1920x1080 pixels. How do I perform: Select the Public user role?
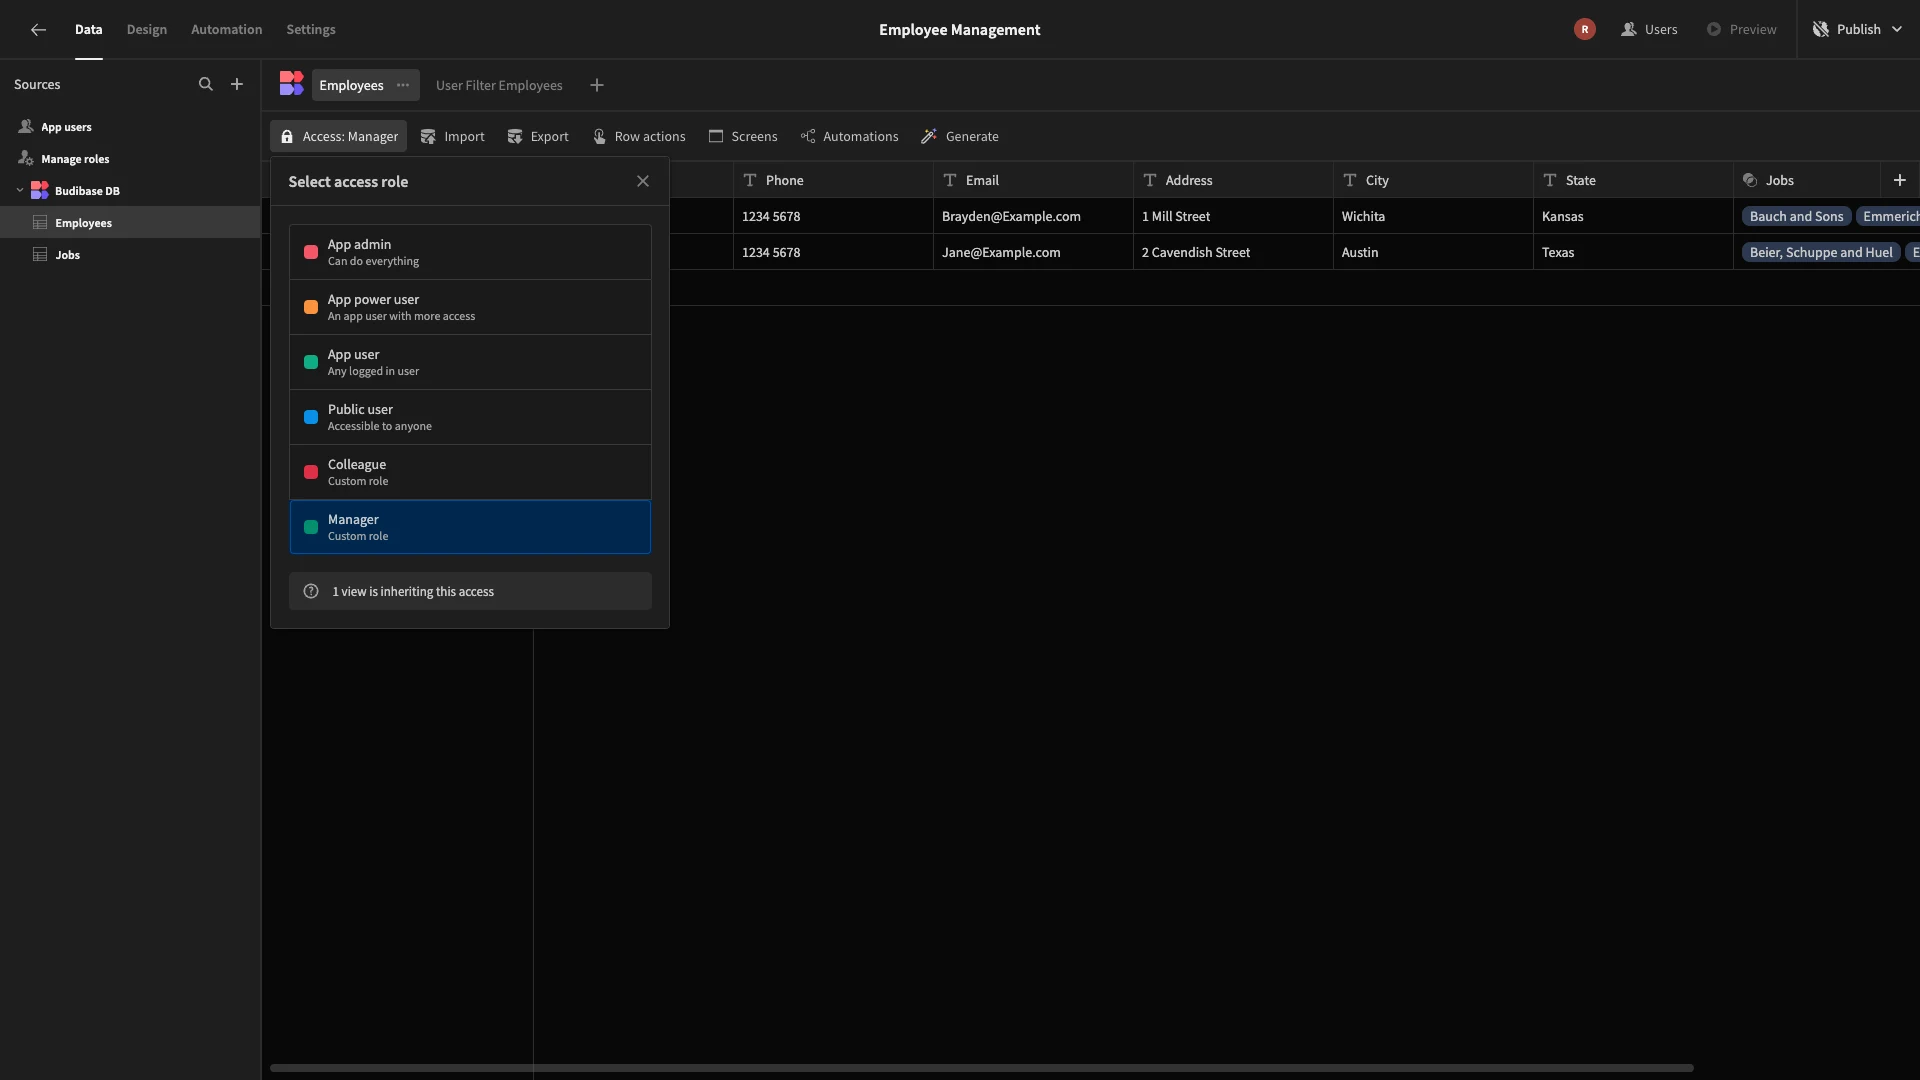pos(470,417)
